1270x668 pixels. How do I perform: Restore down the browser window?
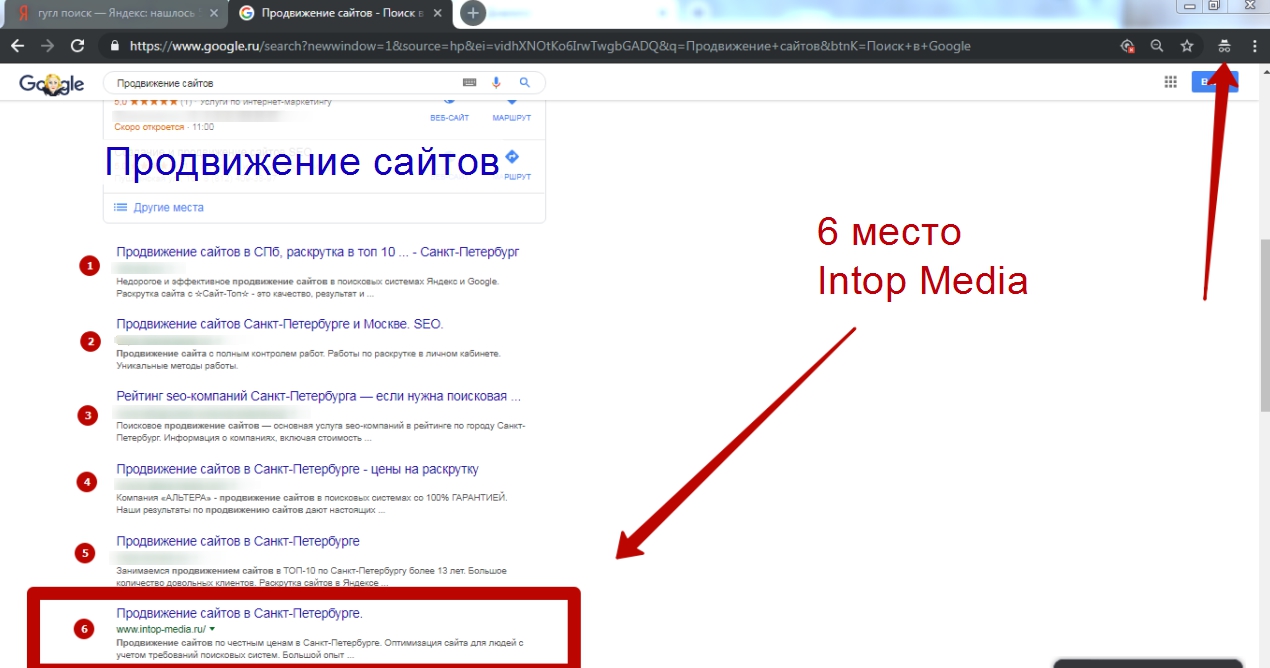(x=1215, y=6)
